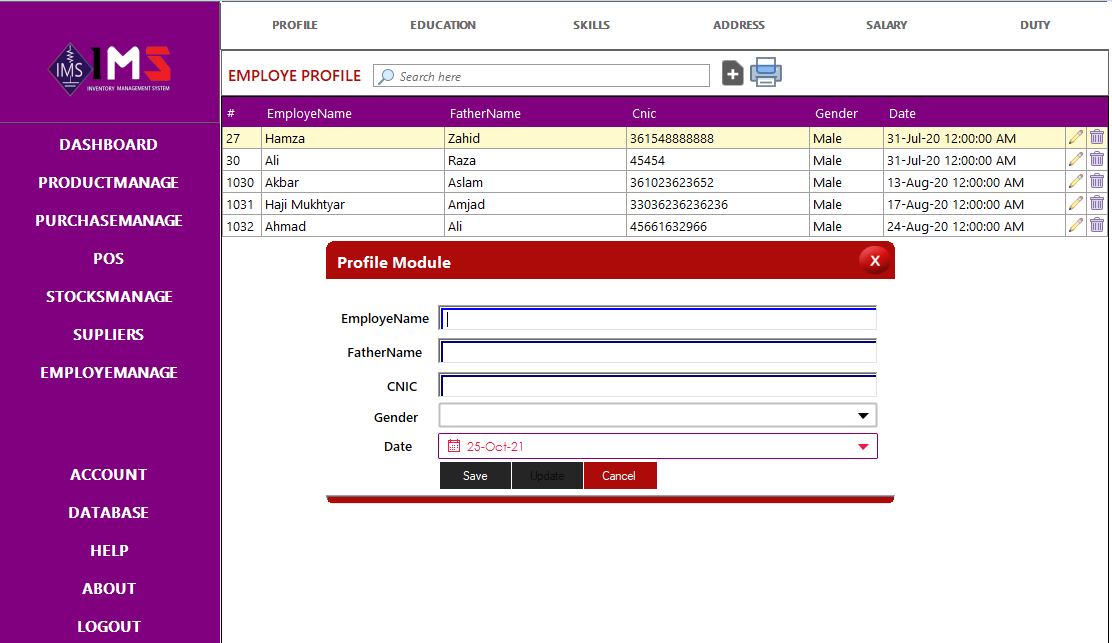Click the Date column header in the table
Screen dimensions: 1112x643
tap(902, 113)
